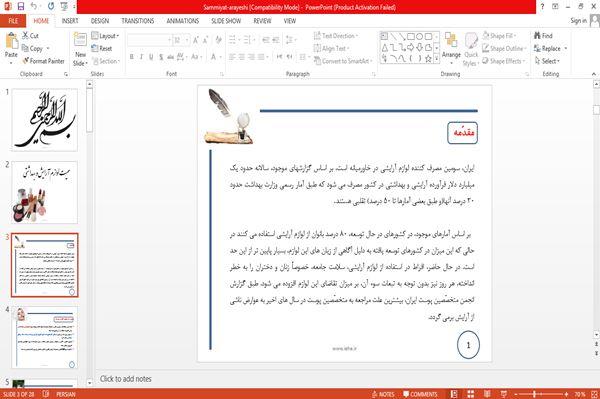600x399 pixels.
Task: Open spell check icon in status bar
Action: point(46,394)
